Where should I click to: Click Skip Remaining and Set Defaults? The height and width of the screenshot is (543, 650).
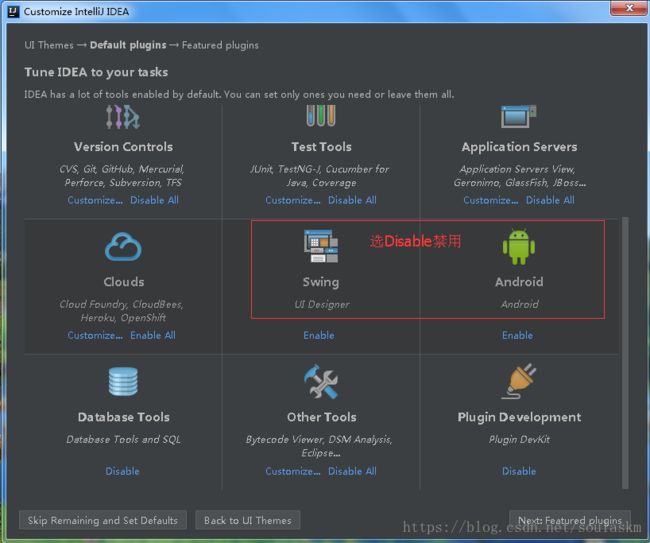[x=103, y=520]
